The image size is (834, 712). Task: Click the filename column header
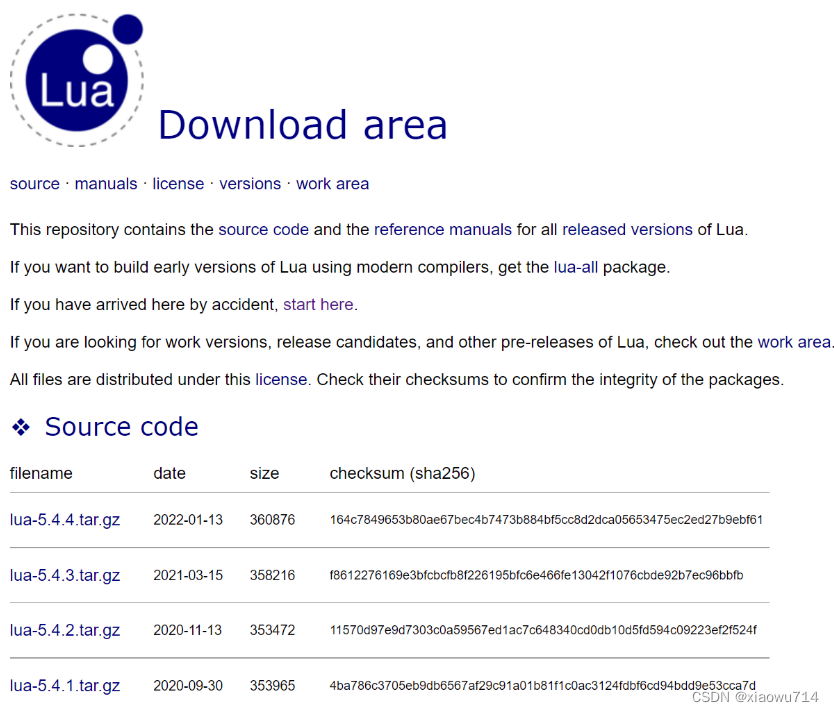point(41,473)
